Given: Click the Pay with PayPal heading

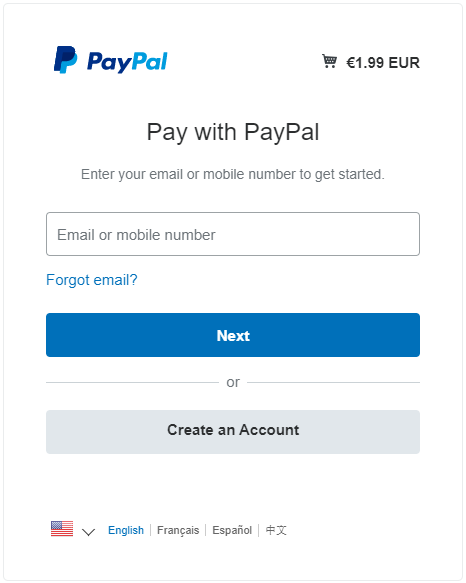Looking at the screenshot, I should 233,132.
